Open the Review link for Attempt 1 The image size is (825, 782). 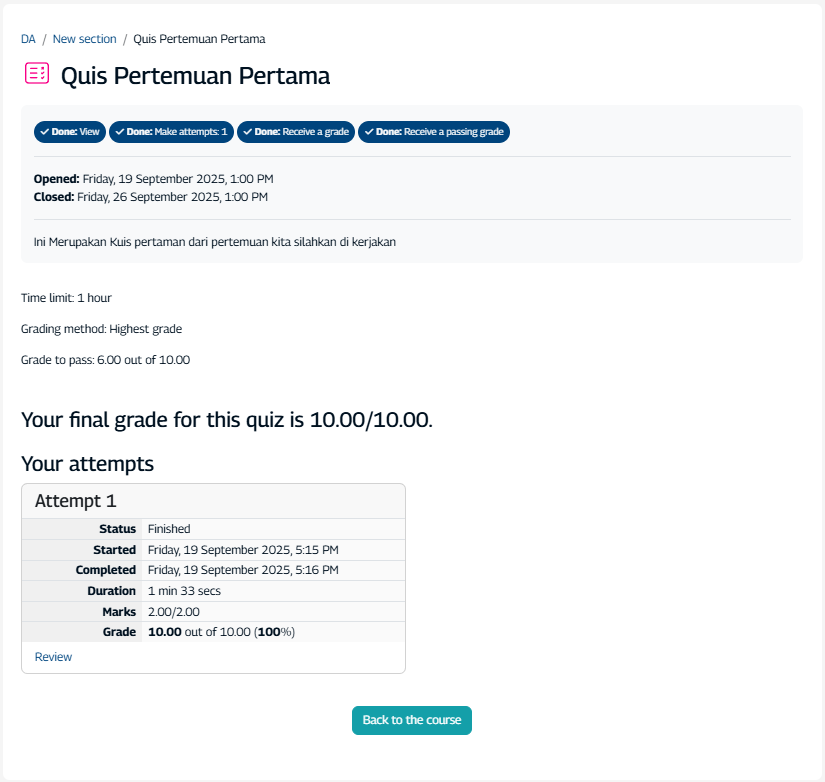click(x=53, y=657)
